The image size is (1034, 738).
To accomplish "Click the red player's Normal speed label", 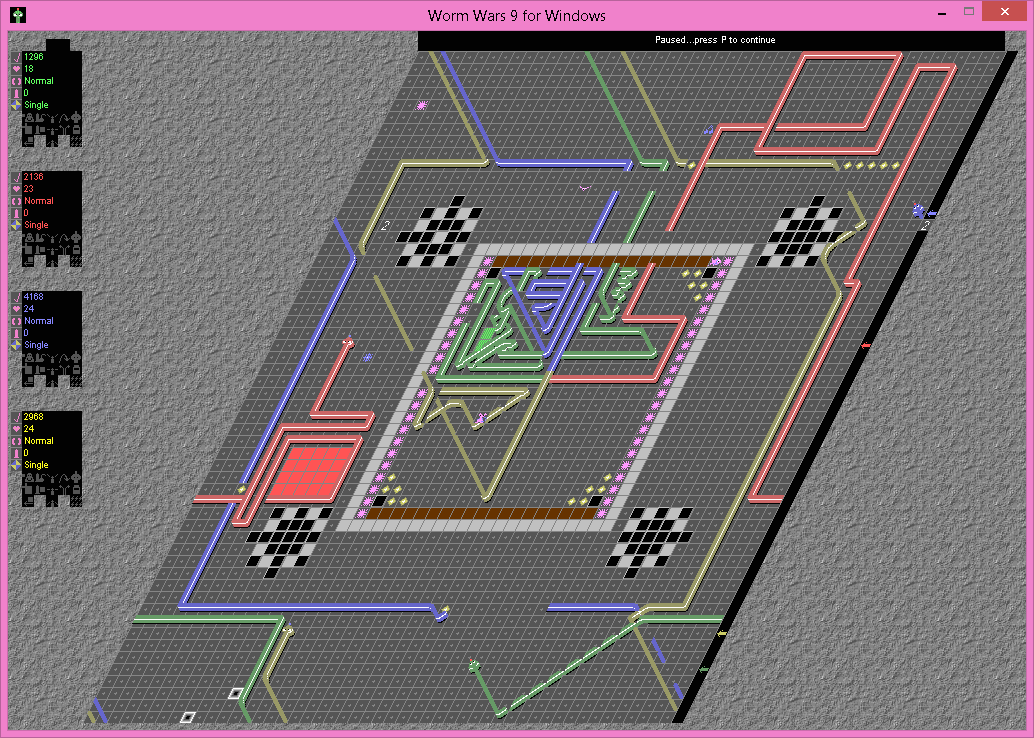I will pyautogui.click(x=39, y=201).
